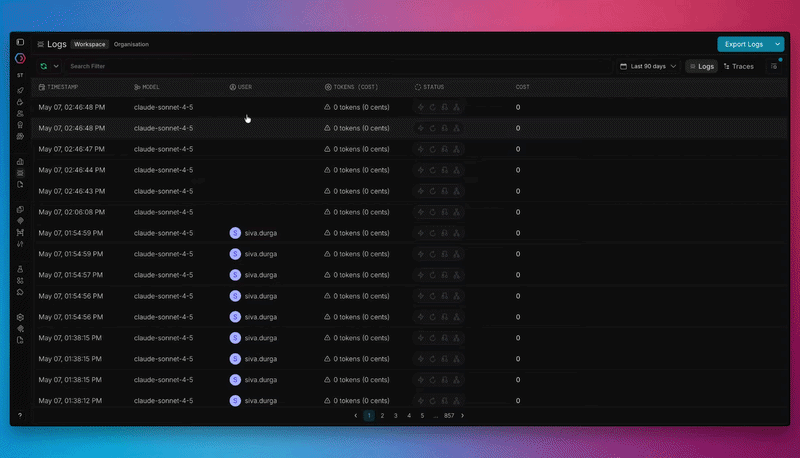Open the rocket icon in the sidebar
The image size is (800, 458).
click(20, 90)
